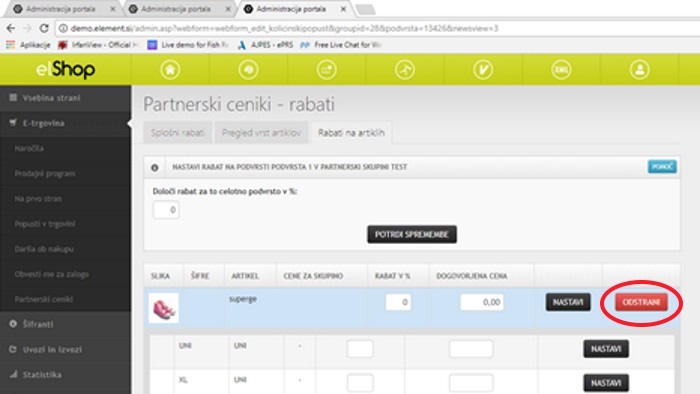Open the running-figure icon in top navigation
Image resolution: width=700 pixels, height=394 pixels.
[405, 70]
